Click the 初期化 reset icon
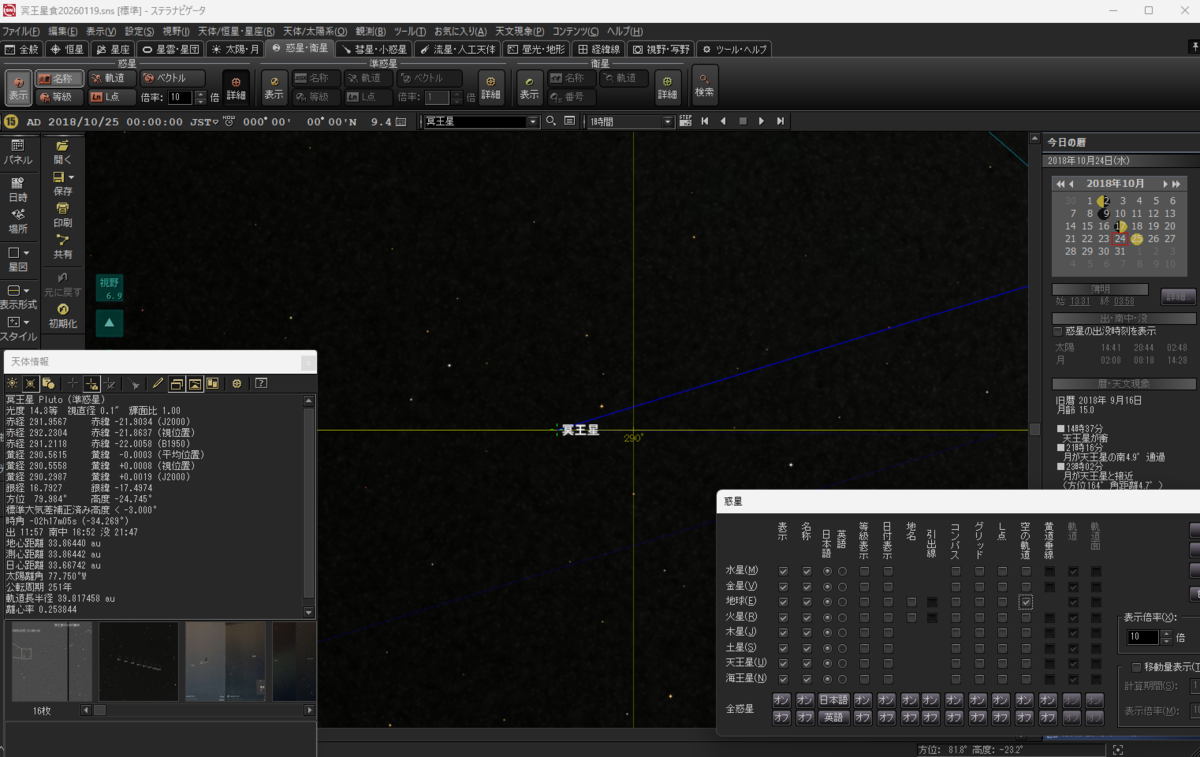 (63, 315)
